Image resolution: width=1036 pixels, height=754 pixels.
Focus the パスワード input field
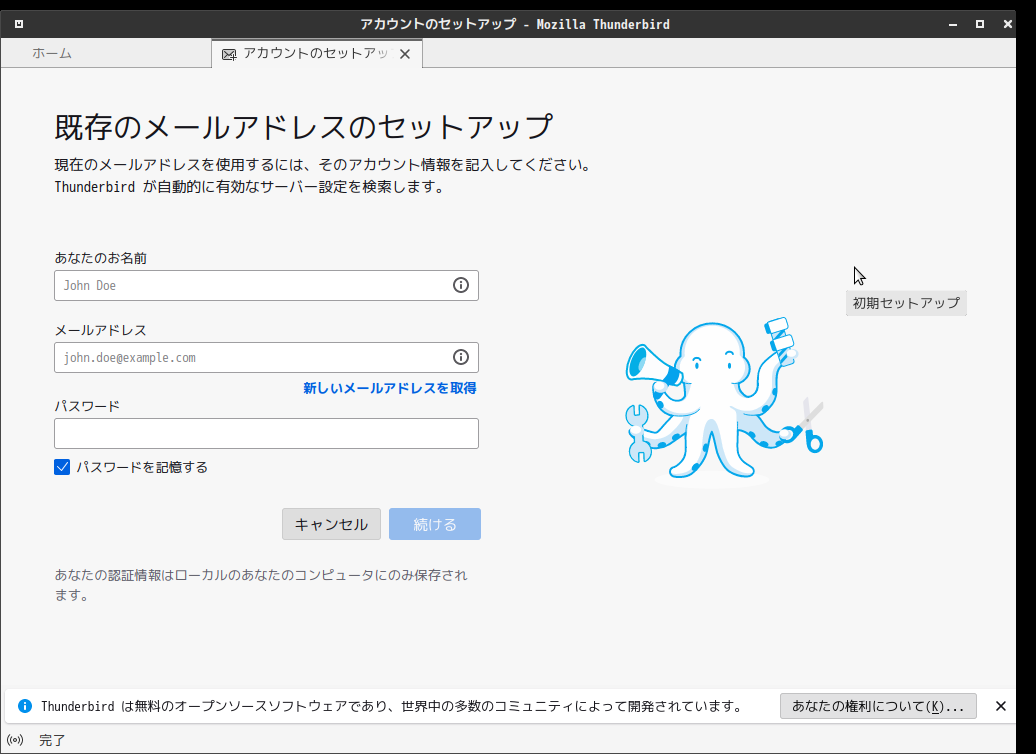266,434
